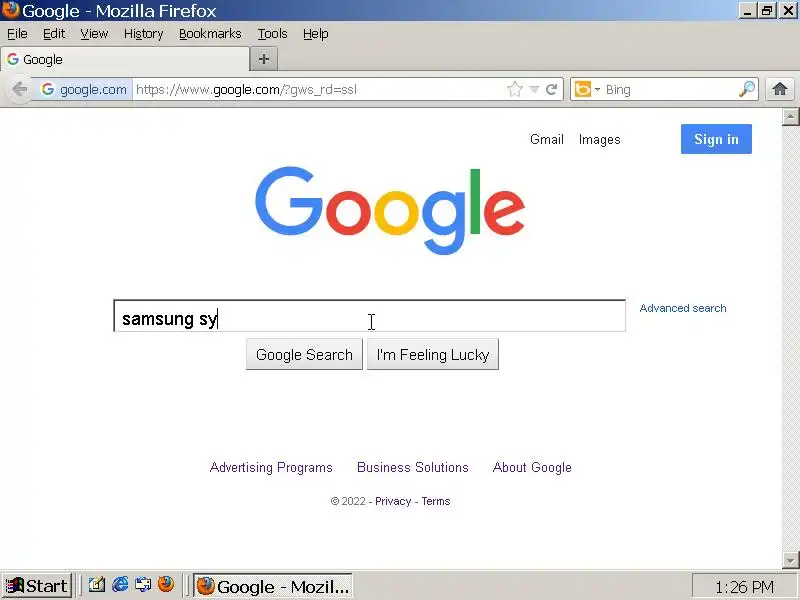The width and height of the screenshot is (800, 600).
Task: Open the Windows Start menu
Action: (x=36, y=586)
